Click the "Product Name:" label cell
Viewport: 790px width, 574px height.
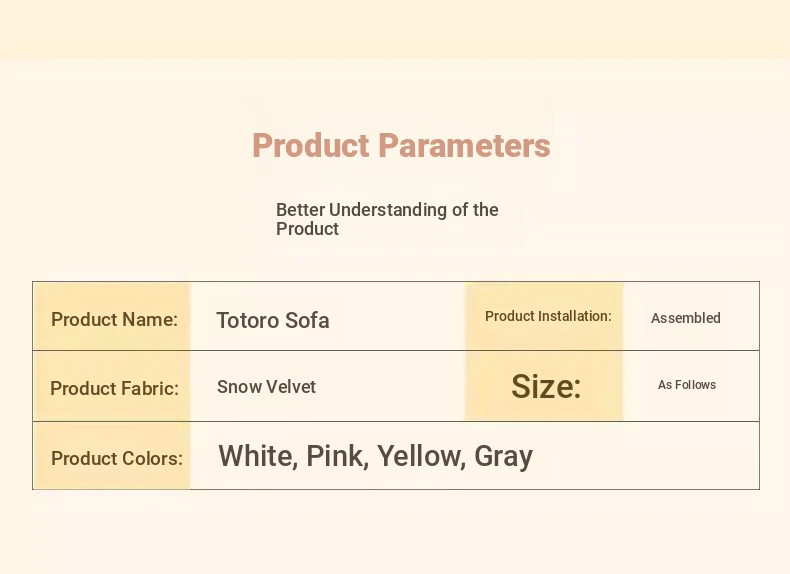pyautogui.click(x=114, y=320)
